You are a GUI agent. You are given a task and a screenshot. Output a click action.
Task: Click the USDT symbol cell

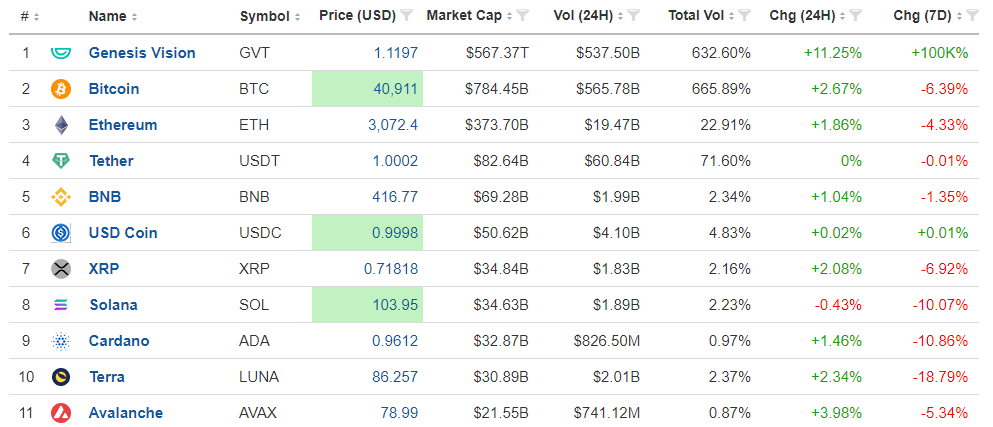pyautogui.click(x=259, y=161)
